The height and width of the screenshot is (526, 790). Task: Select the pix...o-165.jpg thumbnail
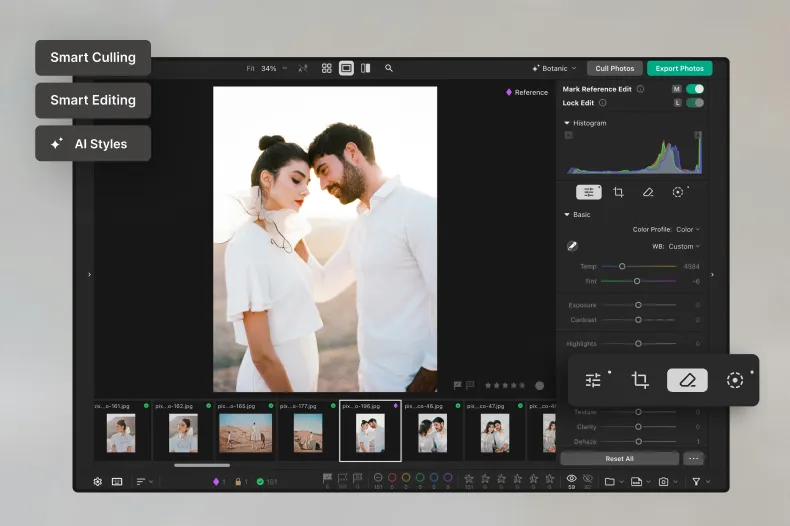pos(245,431)
